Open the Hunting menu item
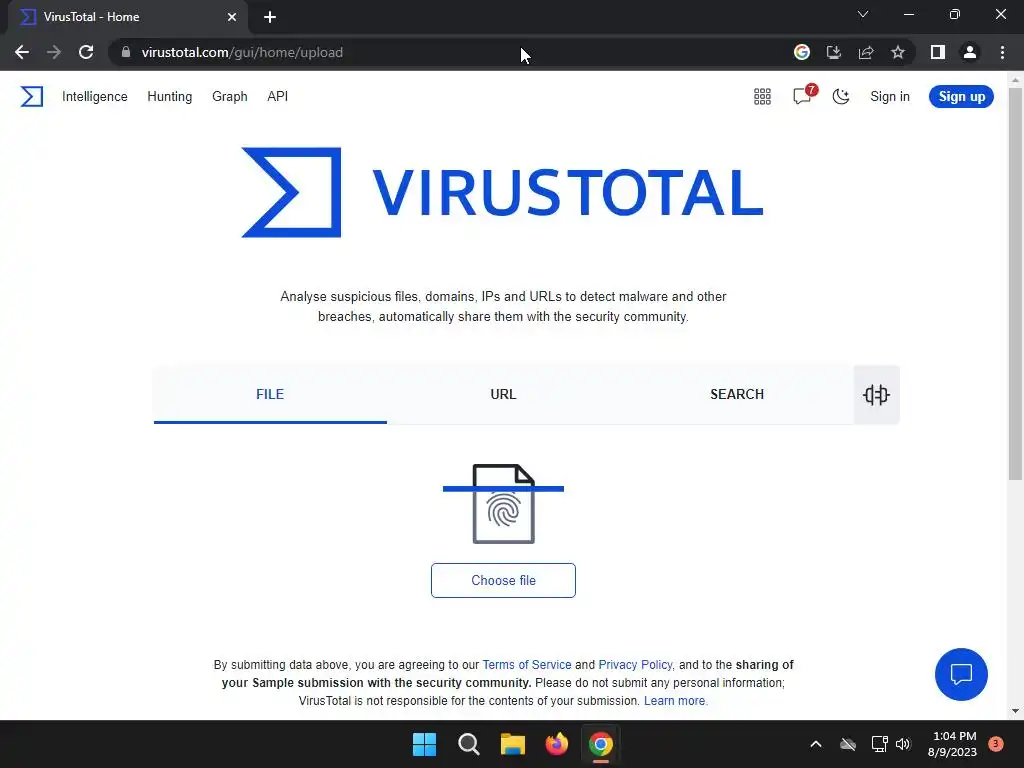Image resolution: width=1024 pixels, height=768 pixels. click(x=170, y=97)
